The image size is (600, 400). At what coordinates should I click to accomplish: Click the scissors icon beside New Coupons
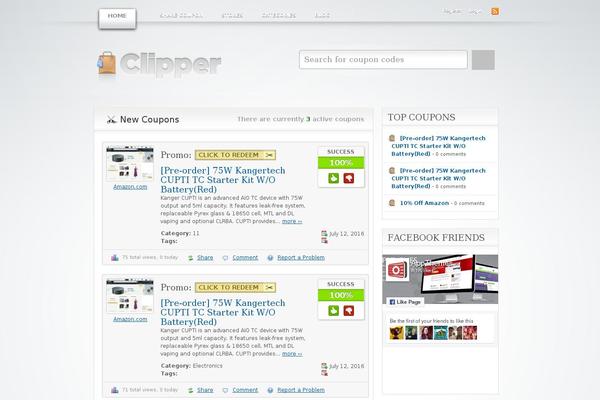(x=111, y=119)
